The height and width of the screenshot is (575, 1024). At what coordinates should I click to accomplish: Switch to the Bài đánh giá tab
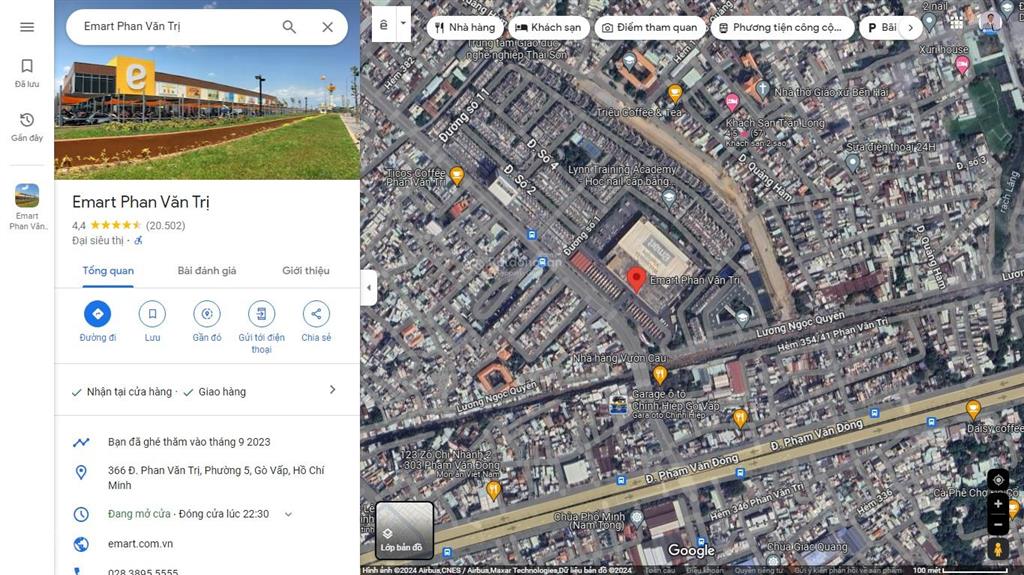point(207,271)
